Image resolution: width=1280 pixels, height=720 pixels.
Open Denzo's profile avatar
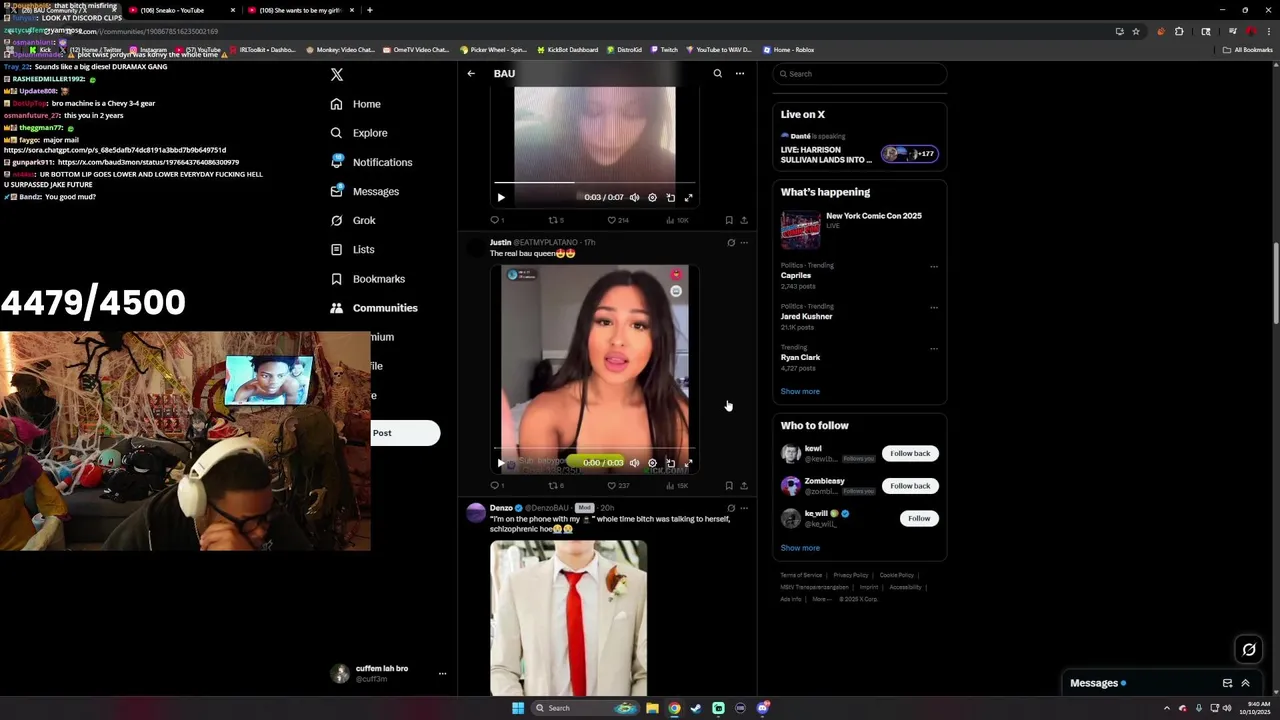point(476,513)
